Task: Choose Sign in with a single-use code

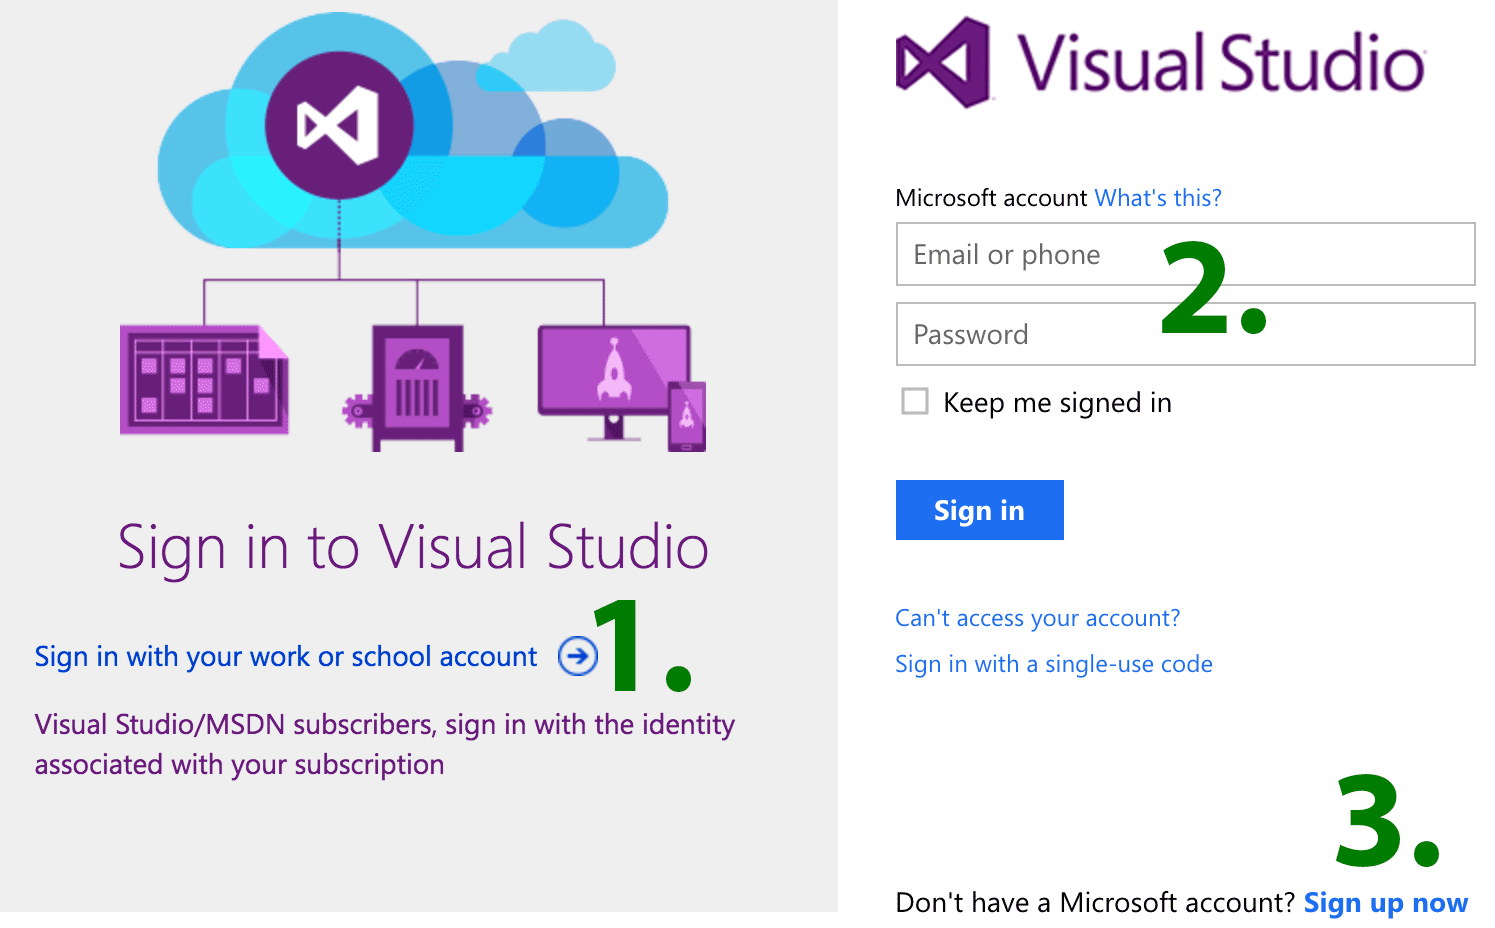Action: pyautogui.click(x=1054, y=664)
